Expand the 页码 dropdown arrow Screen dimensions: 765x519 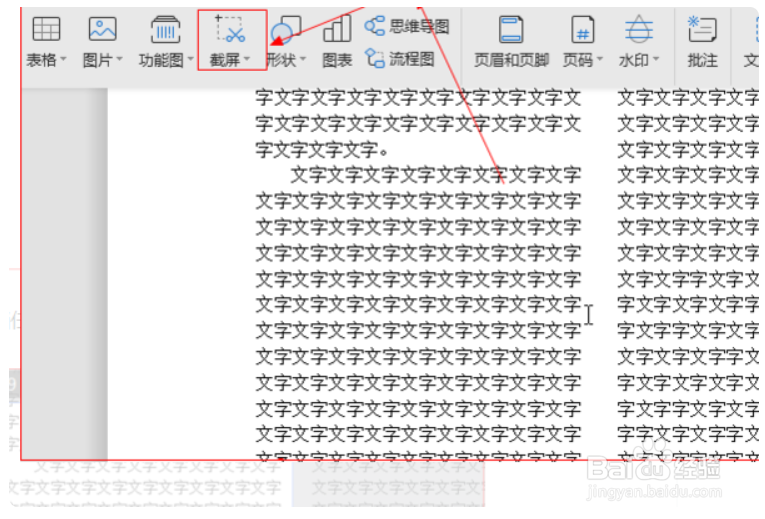pos(600,60)
